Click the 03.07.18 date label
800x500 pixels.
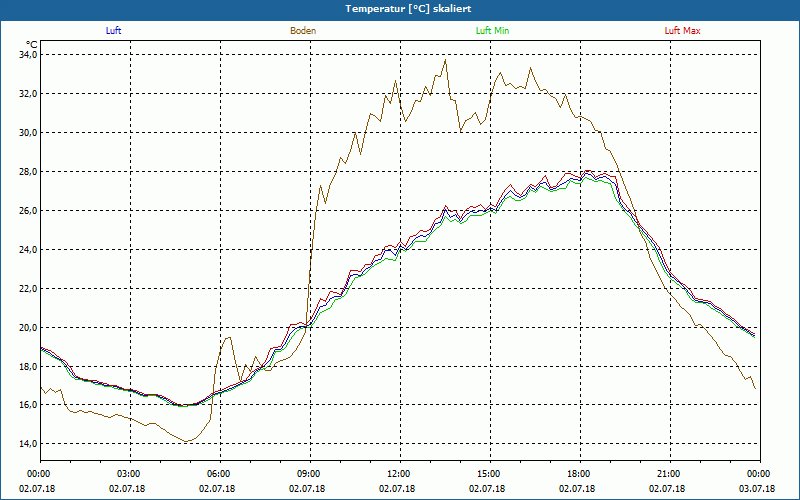(x=757, y=488)
